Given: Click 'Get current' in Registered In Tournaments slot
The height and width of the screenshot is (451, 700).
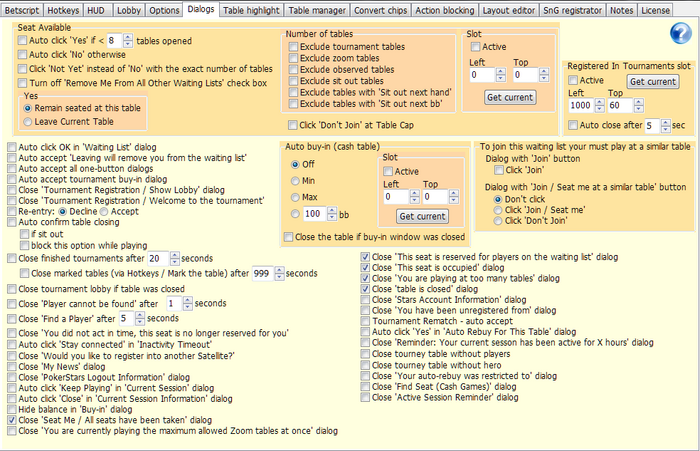Looking at the screenshot, I should point(652,80).
